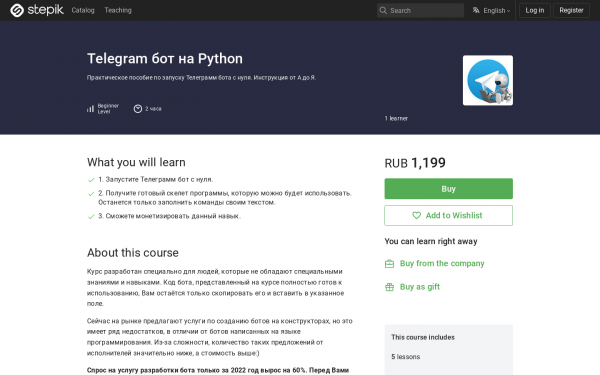The width and height of the screenshot is (600, 375).
Task: Click the checkmark by 'Сможете монетизировать'
Action: point(91,217)
